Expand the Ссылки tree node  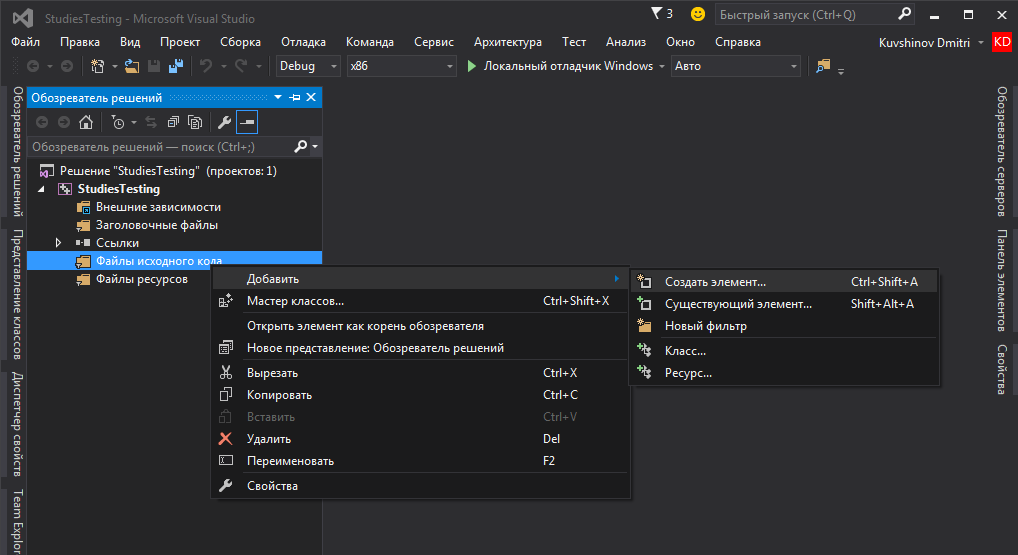(59, 243)
